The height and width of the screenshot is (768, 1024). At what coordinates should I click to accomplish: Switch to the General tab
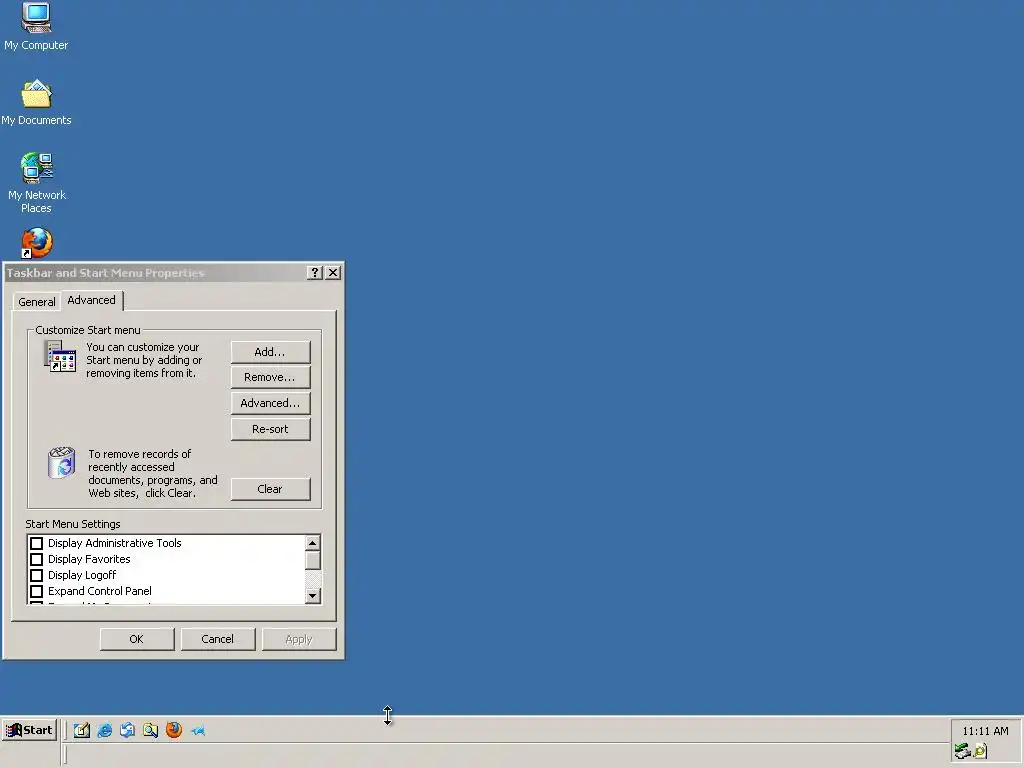[x=37, y=302]
